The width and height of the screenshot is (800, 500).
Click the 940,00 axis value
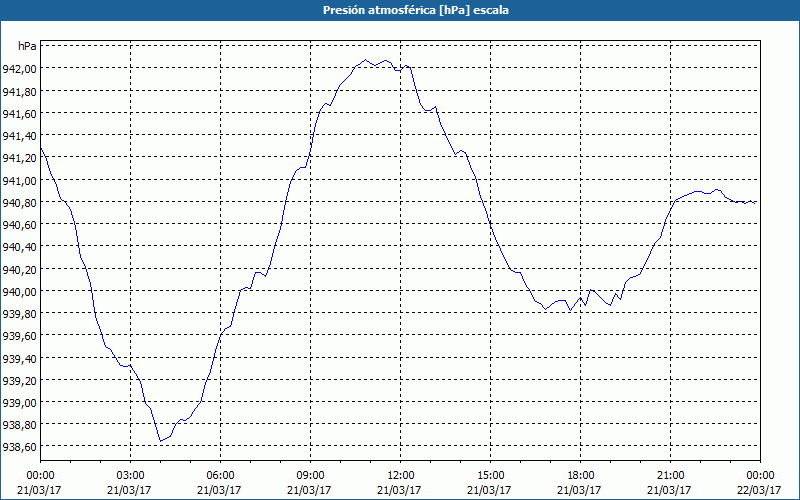pyautogui.click(x=19, y=291)
